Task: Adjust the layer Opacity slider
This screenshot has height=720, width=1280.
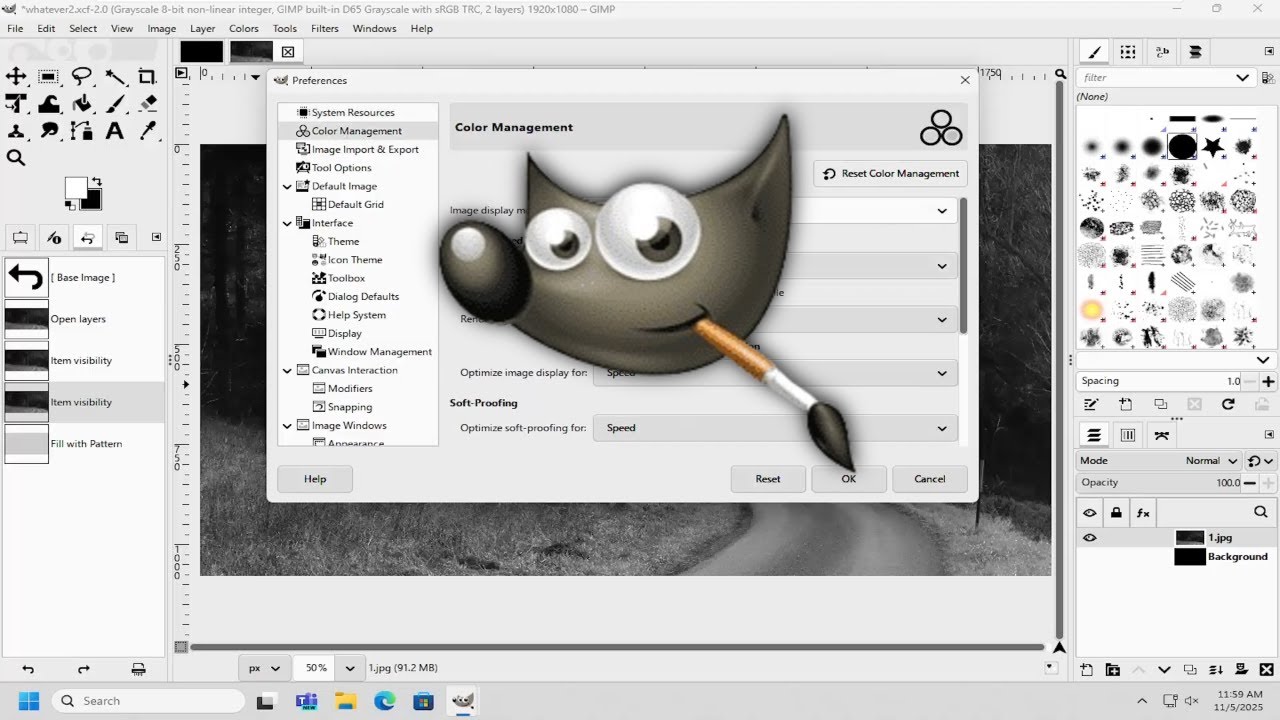Action: [1160, 483]
